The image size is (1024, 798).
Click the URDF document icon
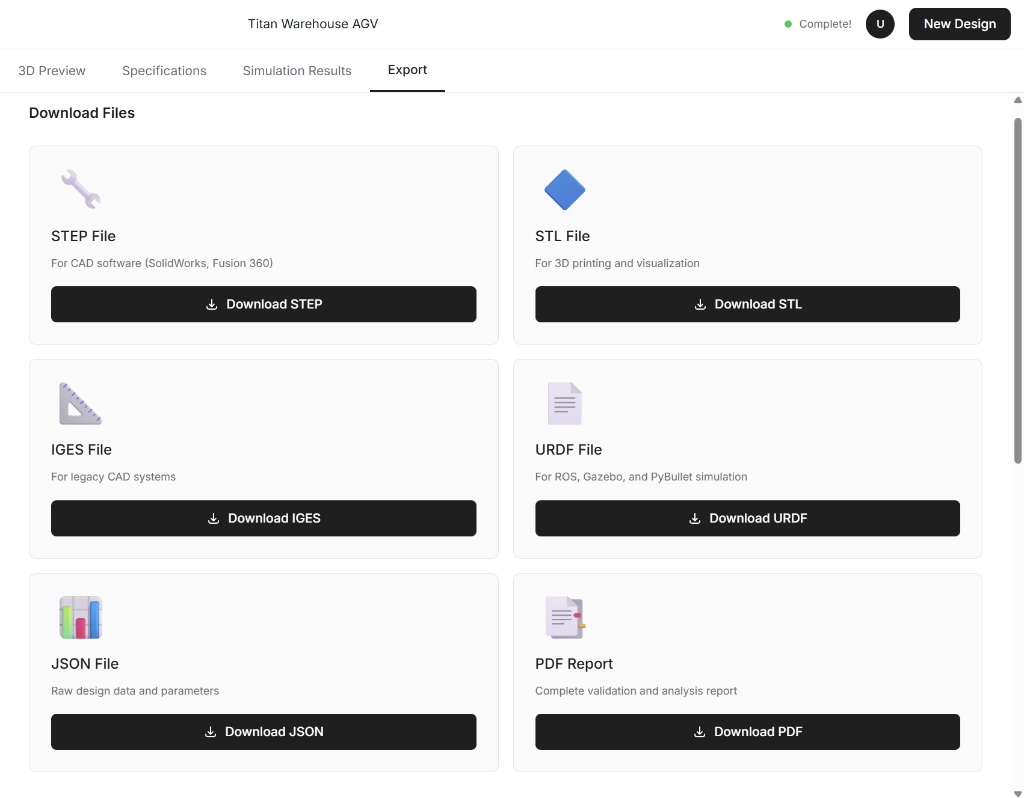pyautogui.click(x=564, y=403)
